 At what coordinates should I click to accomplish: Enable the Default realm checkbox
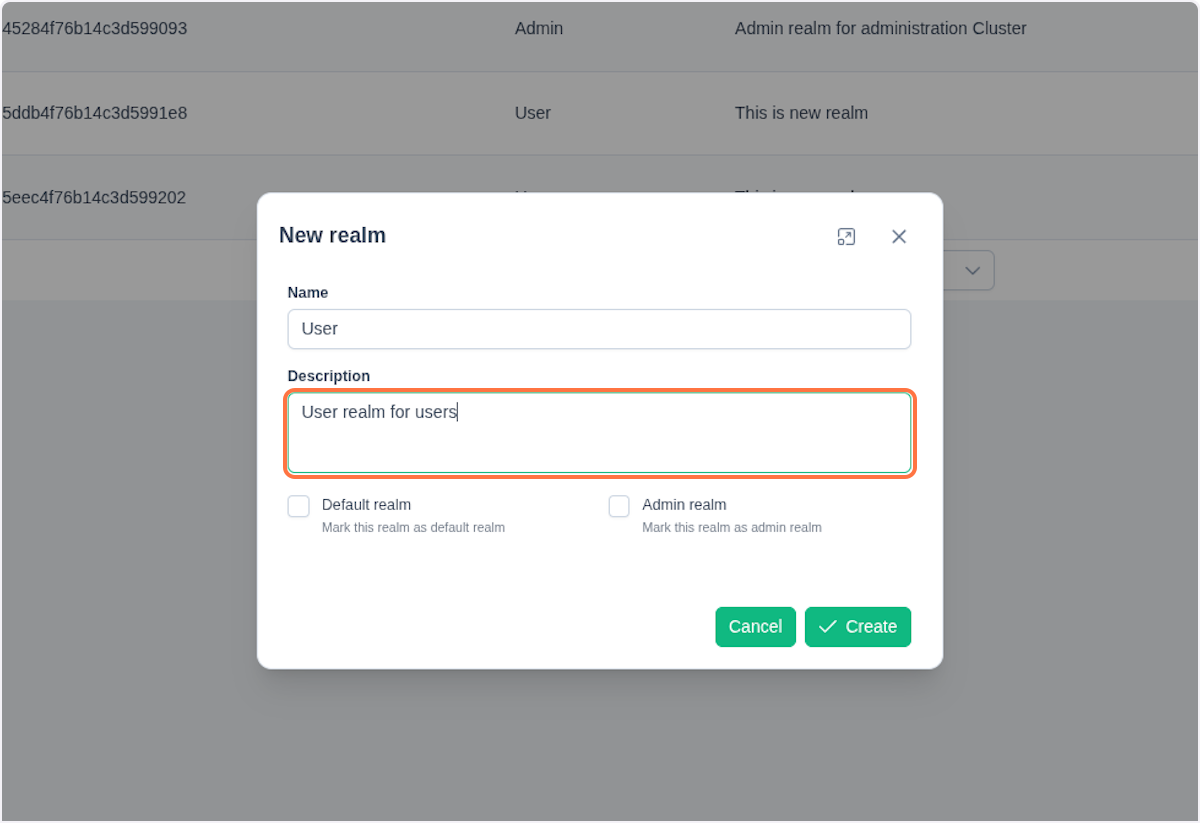pos(298,506)
